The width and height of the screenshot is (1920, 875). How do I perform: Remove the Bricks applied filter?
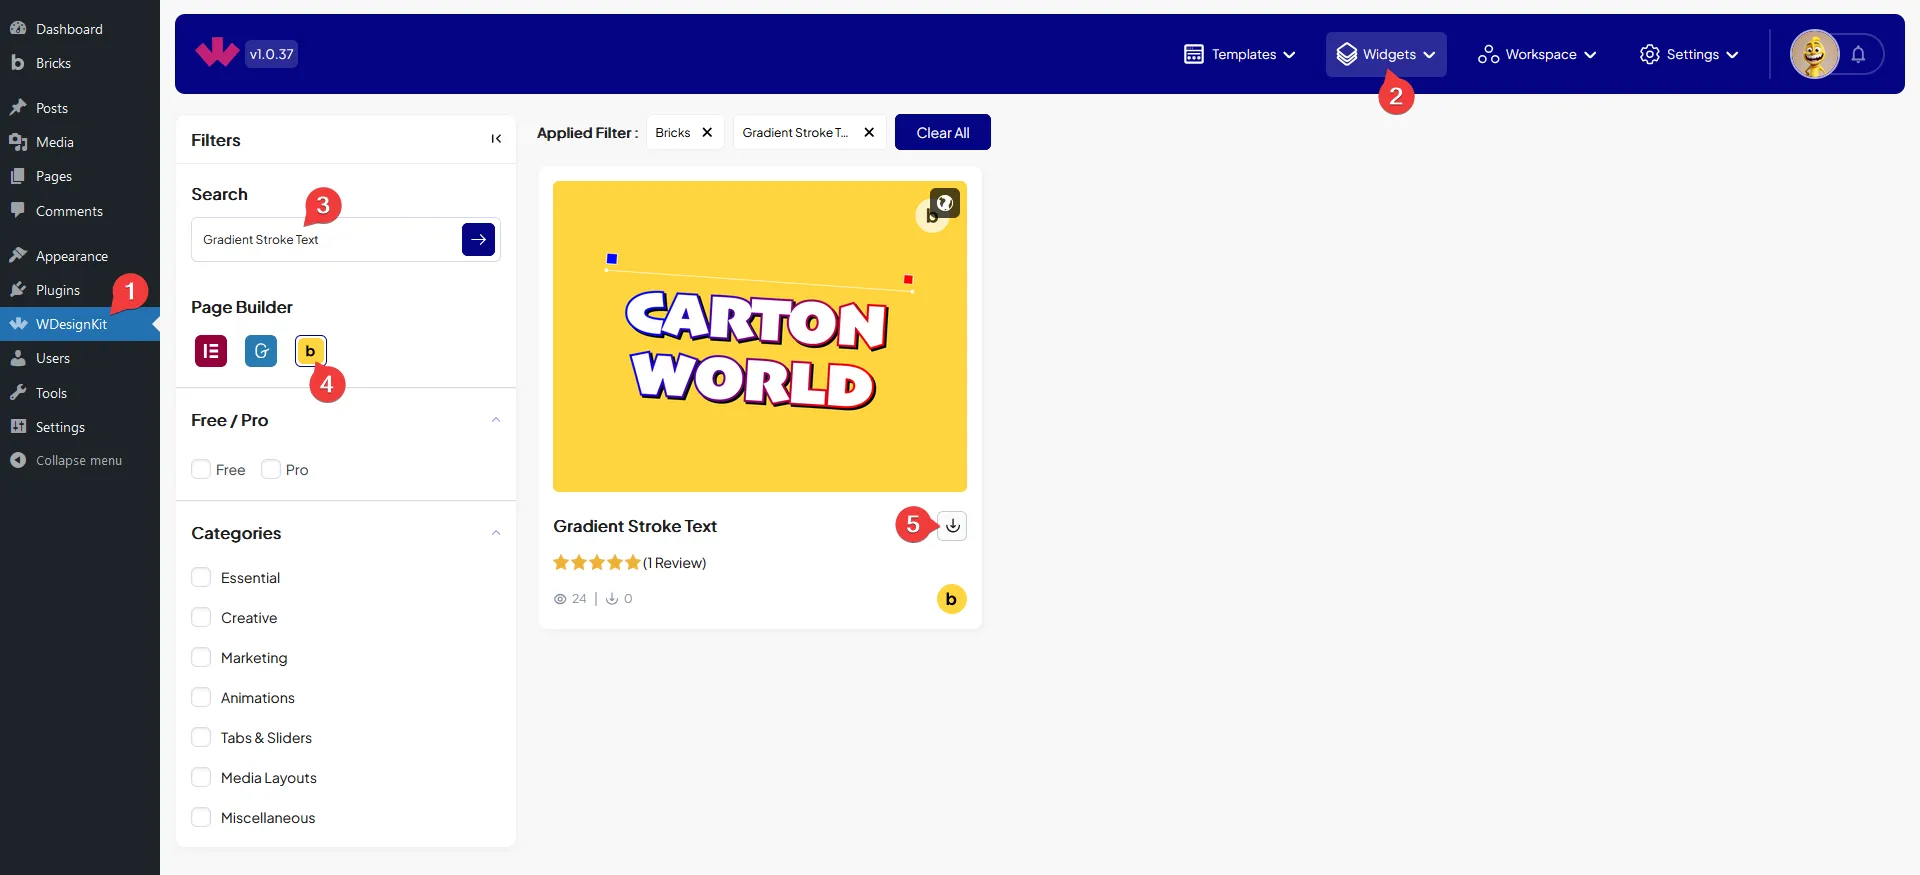click(x=707, y=133)
